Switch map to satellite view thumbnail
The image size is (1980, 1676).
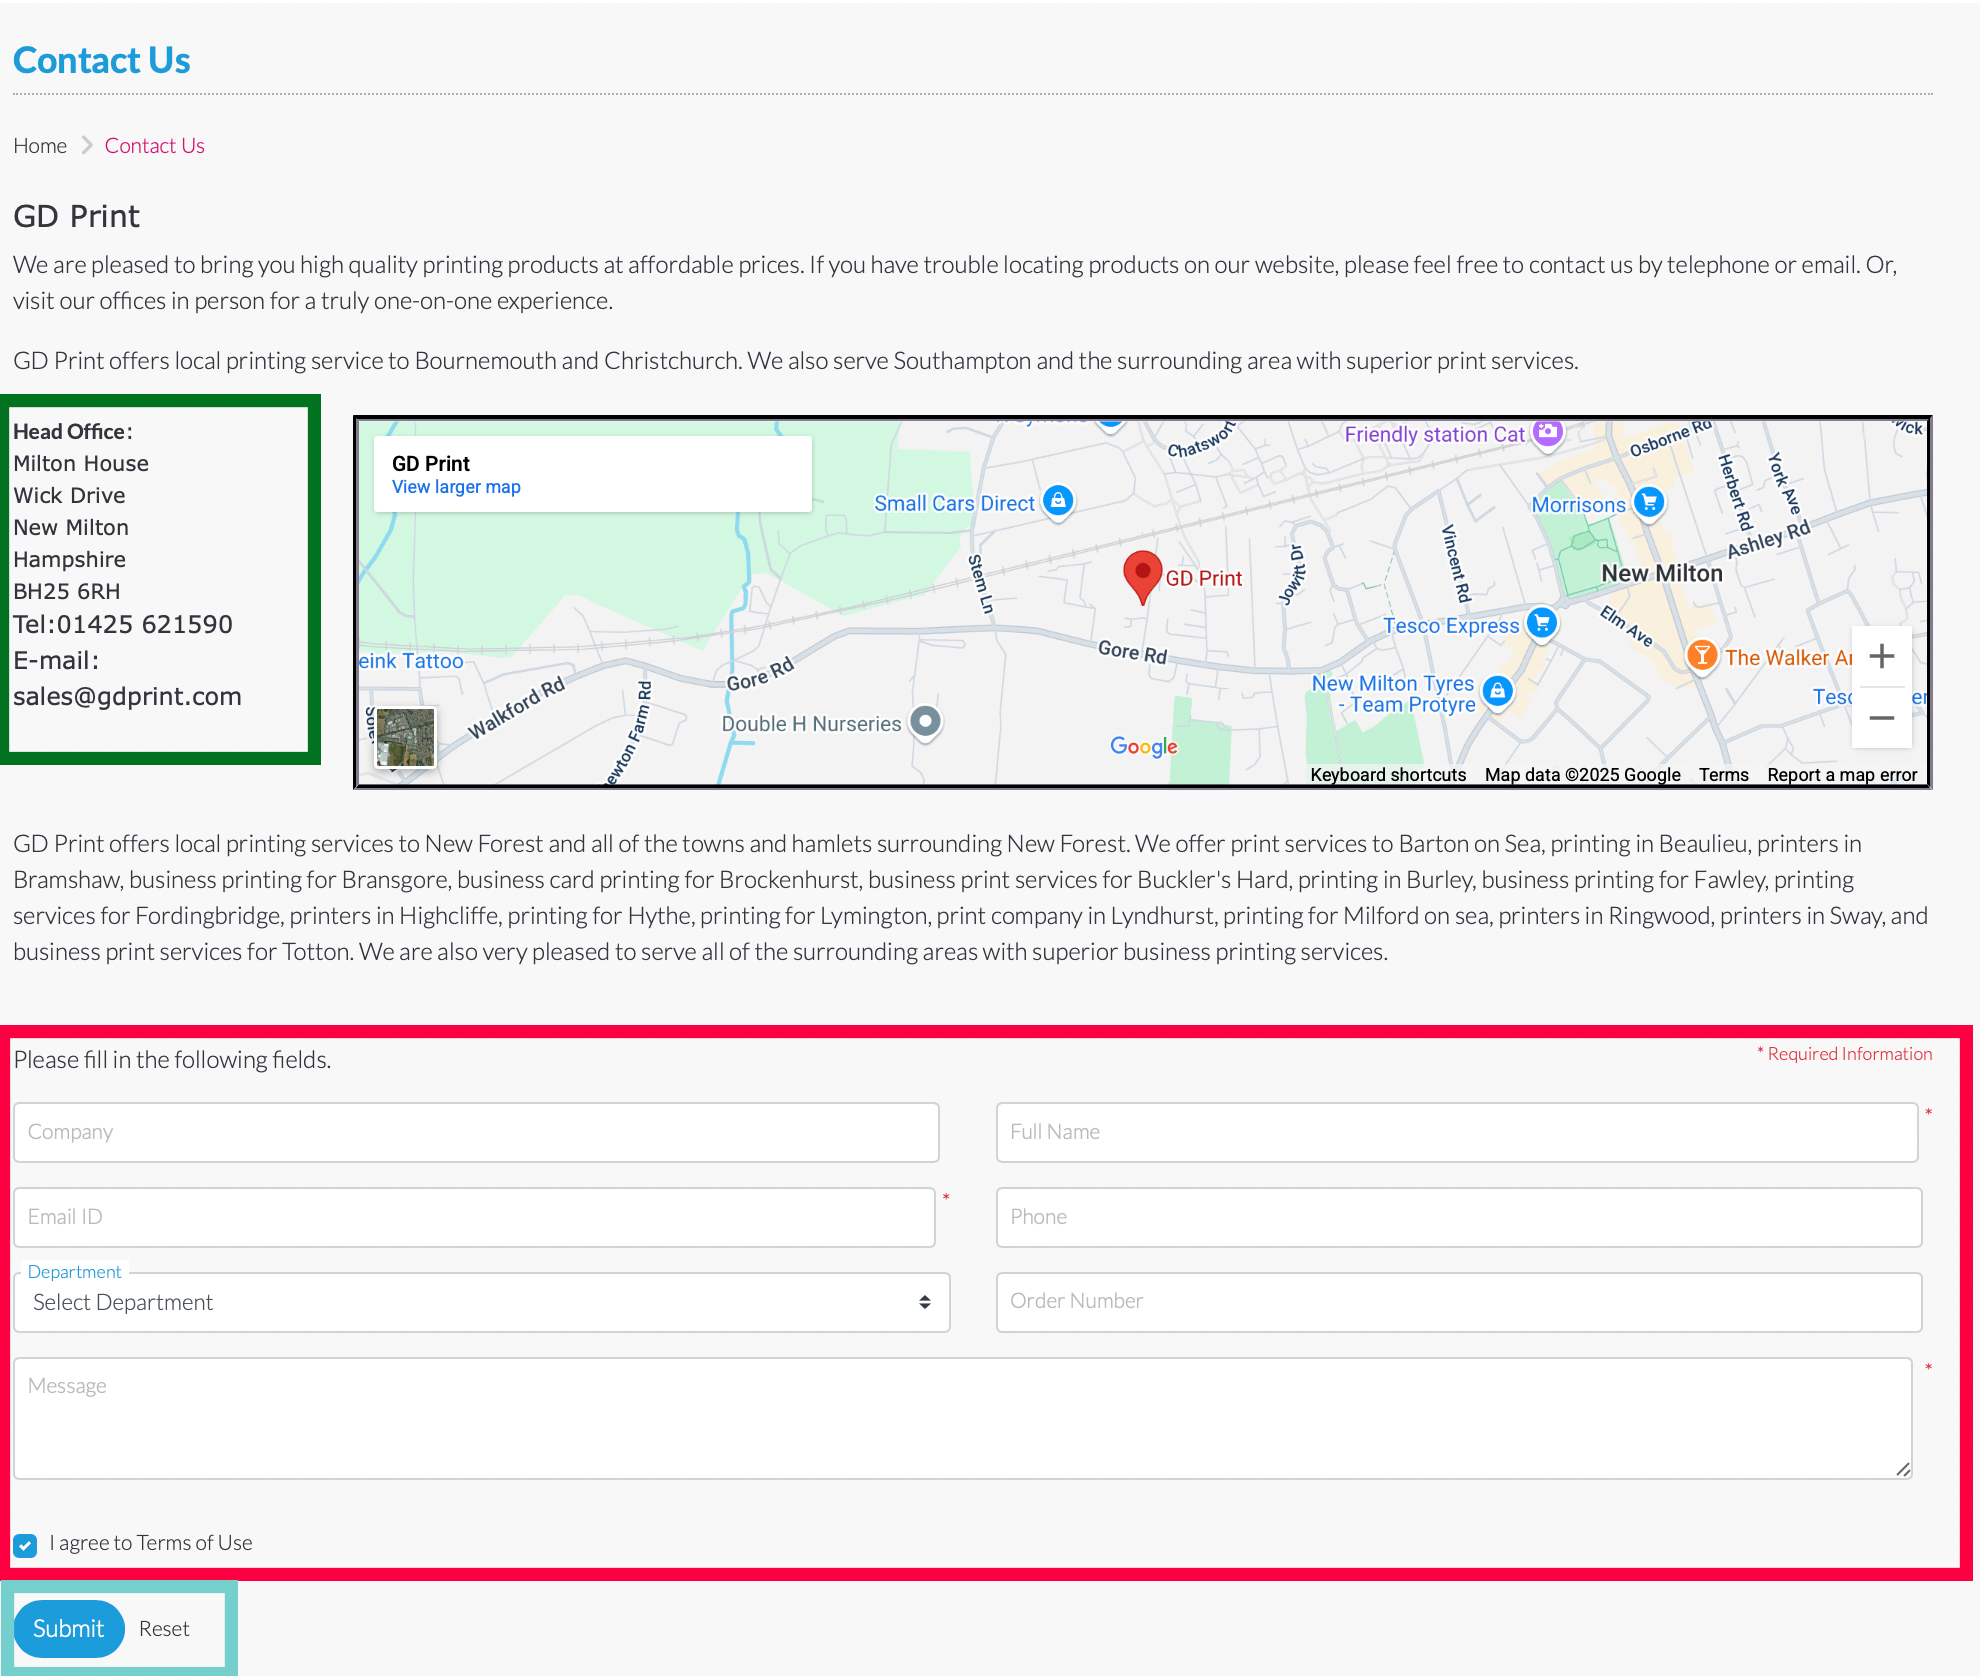405,738
